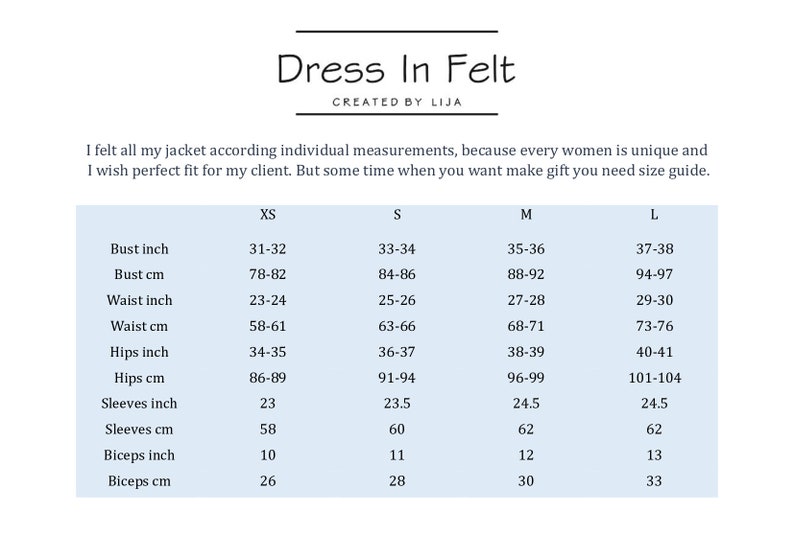This screenshot has height=559, width=794.
Task: Click the Waist inch row label
Action: (x=139, y=300)
